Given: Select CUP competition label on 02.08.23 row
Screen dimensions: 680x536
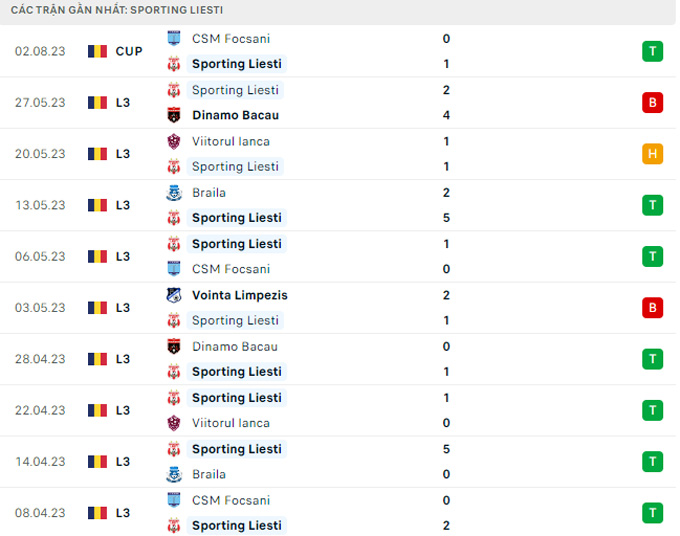Looking at the screenshot, I should coord(129,51).
